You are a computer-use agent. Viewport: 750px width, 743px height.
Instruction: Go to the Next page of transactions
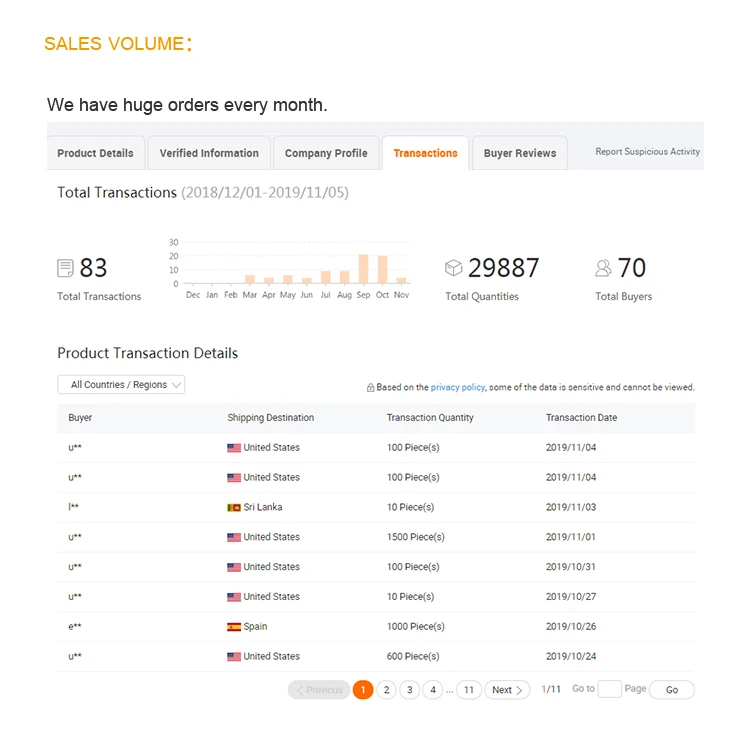tap(507, 690)
